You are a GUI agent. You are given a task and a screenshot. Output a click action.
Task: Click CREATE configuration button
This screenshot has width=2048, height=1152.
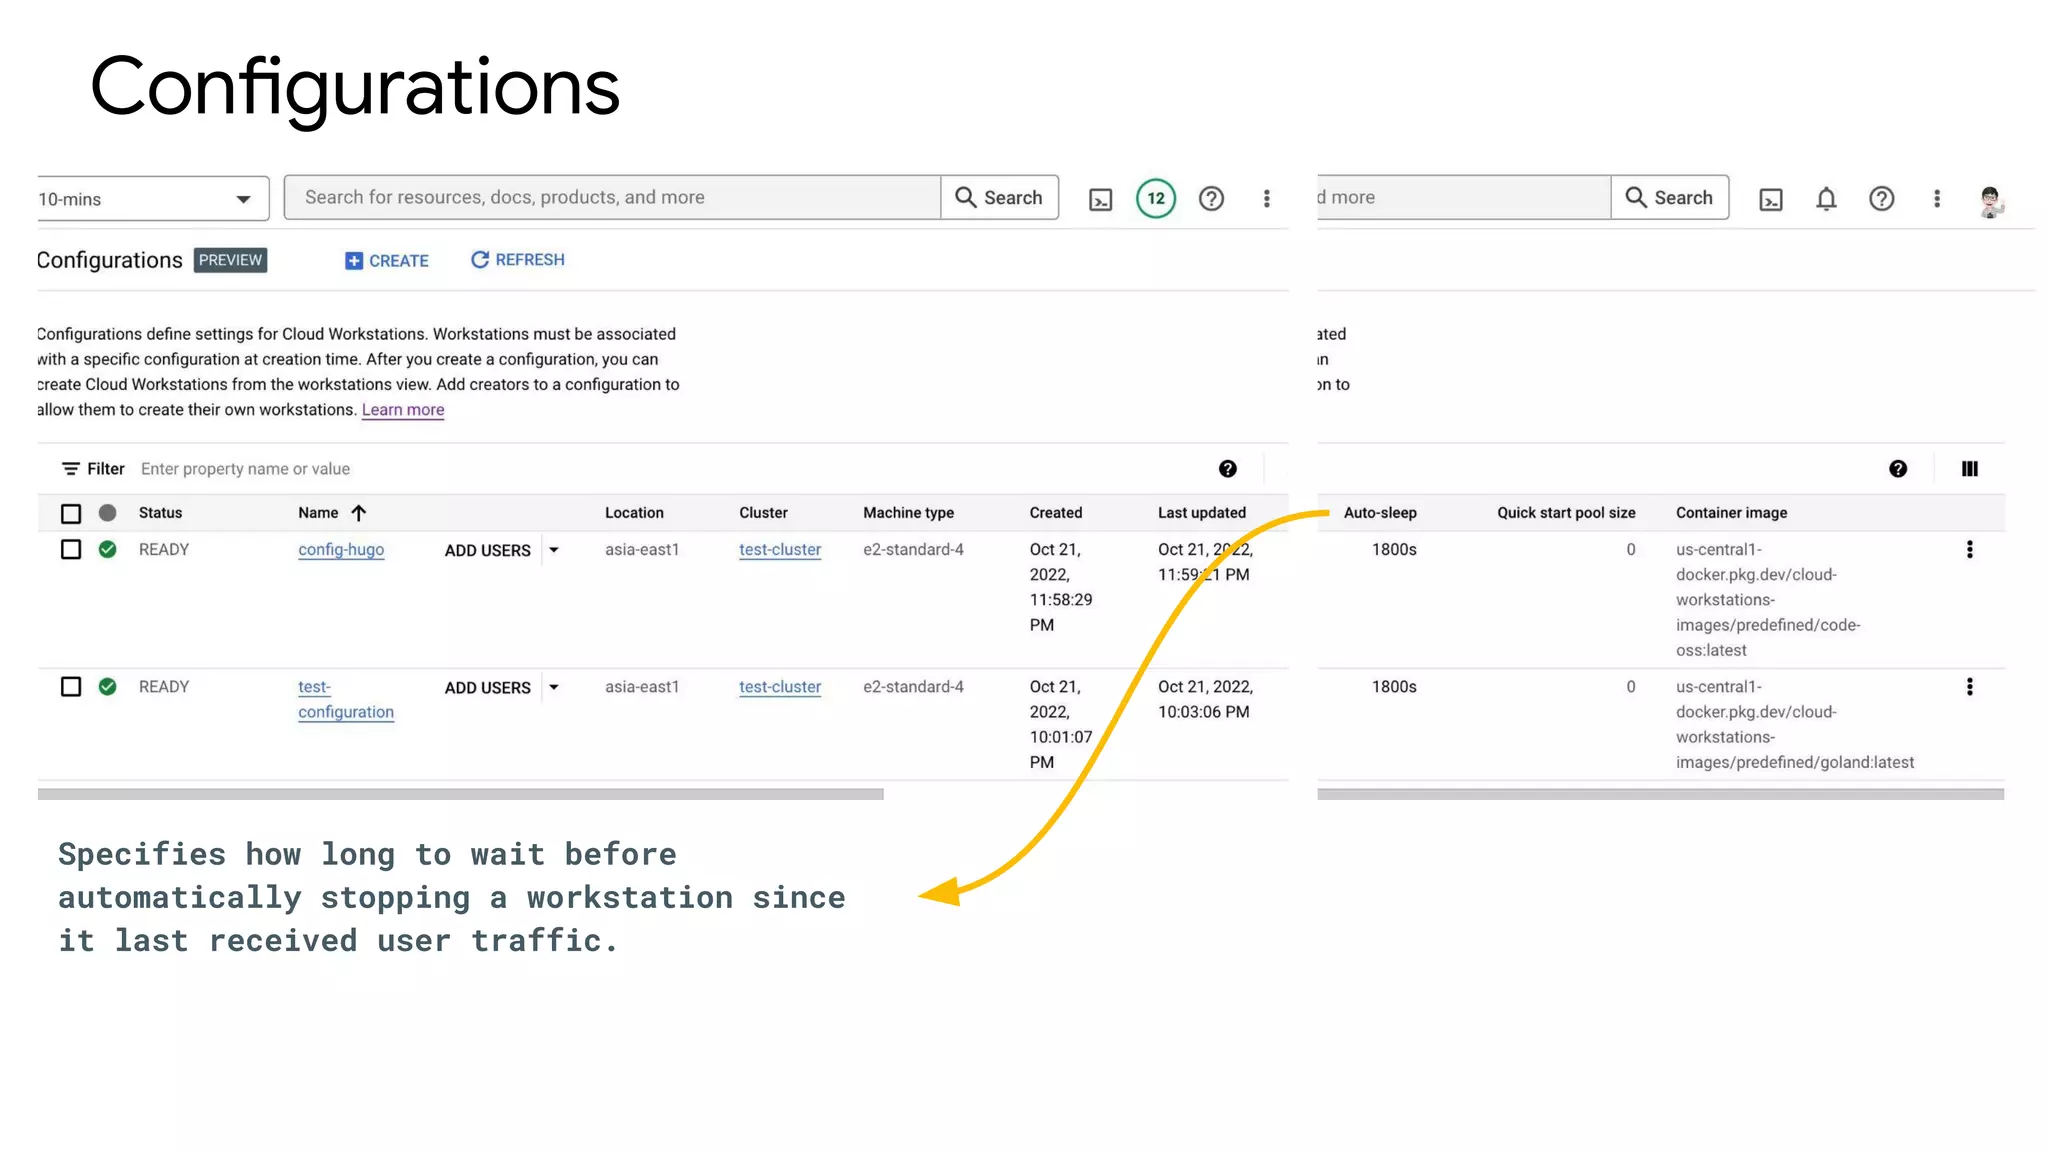pyautogui.click(x=387, y=261)
